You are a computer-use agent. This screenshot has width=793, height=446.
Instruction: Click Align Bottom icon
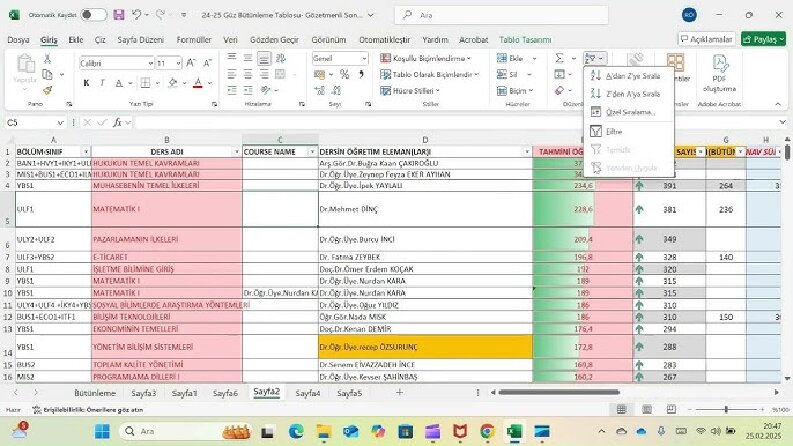click(264, 59)
